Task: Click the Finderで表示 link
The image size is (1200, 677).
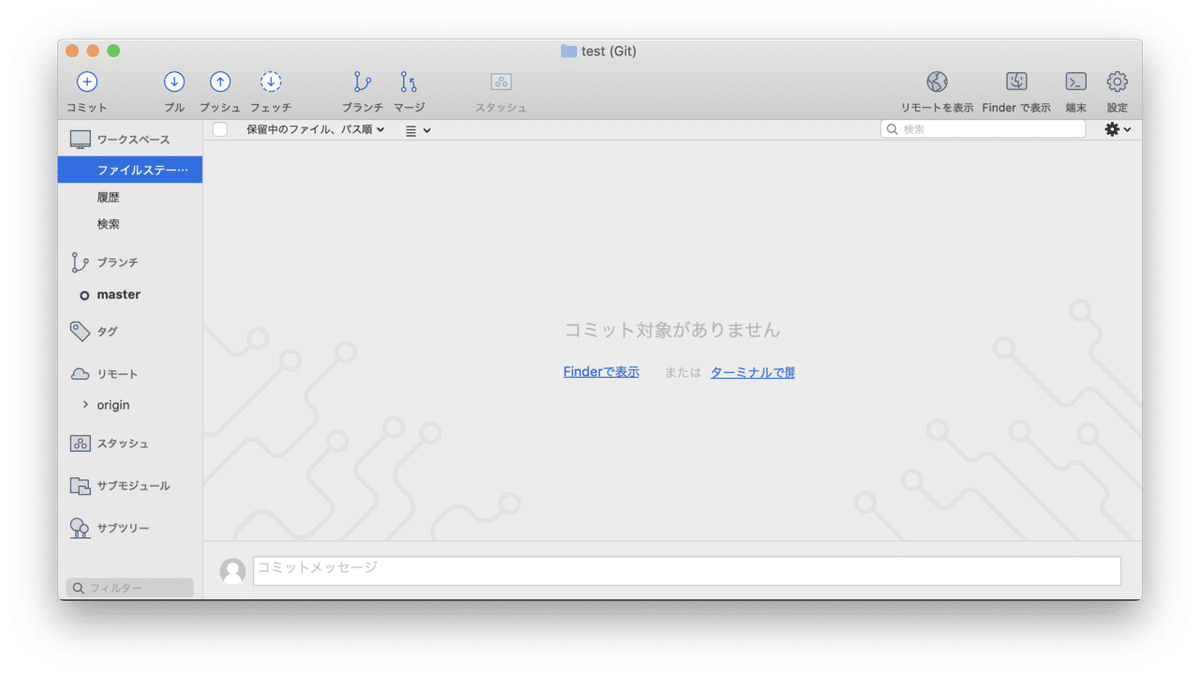Action: click(x=600, y=371)
